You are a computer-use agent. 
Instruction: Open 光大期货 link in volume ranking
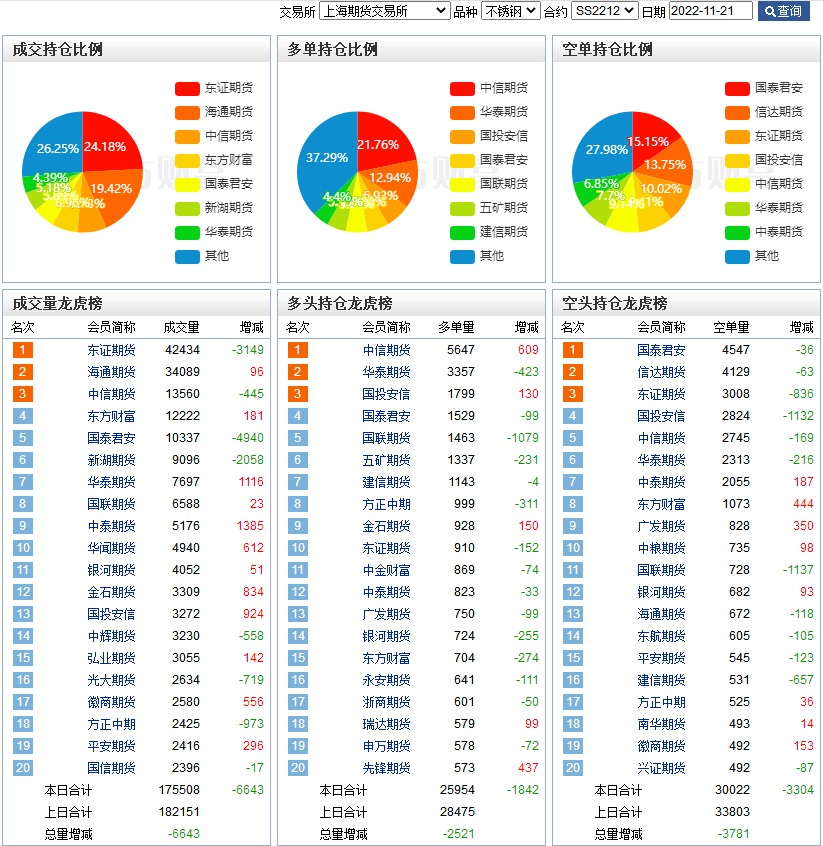pyautogui.click(x=111, y=680)
